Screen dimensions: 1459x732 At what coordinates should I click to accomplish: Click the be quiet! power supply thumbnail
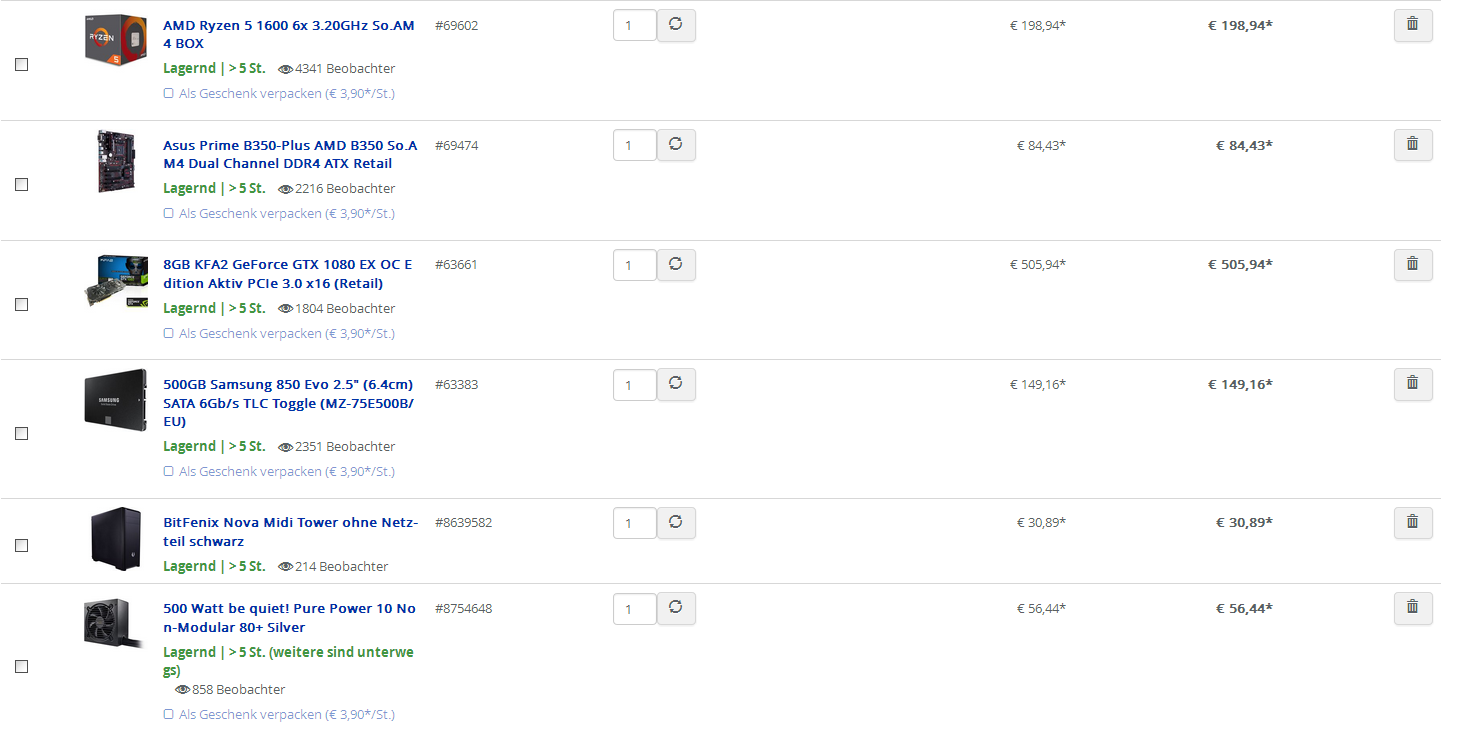point(107,623)
